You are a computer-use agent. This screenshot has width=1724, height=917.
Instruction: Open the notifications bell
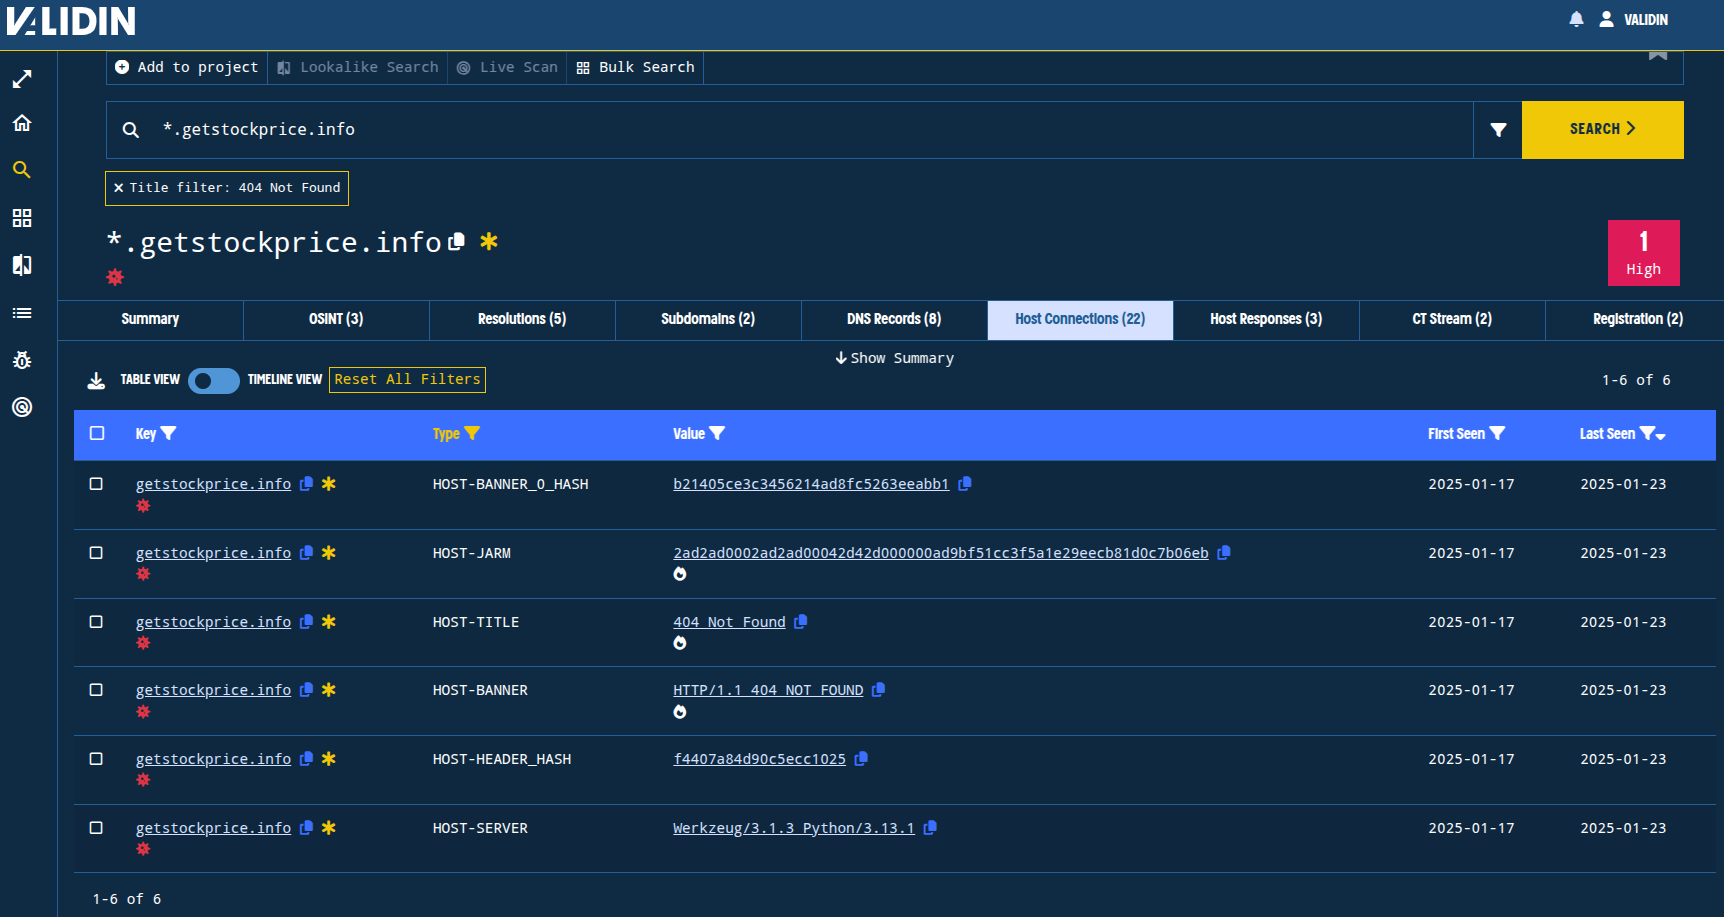(x=1576, y=19)
